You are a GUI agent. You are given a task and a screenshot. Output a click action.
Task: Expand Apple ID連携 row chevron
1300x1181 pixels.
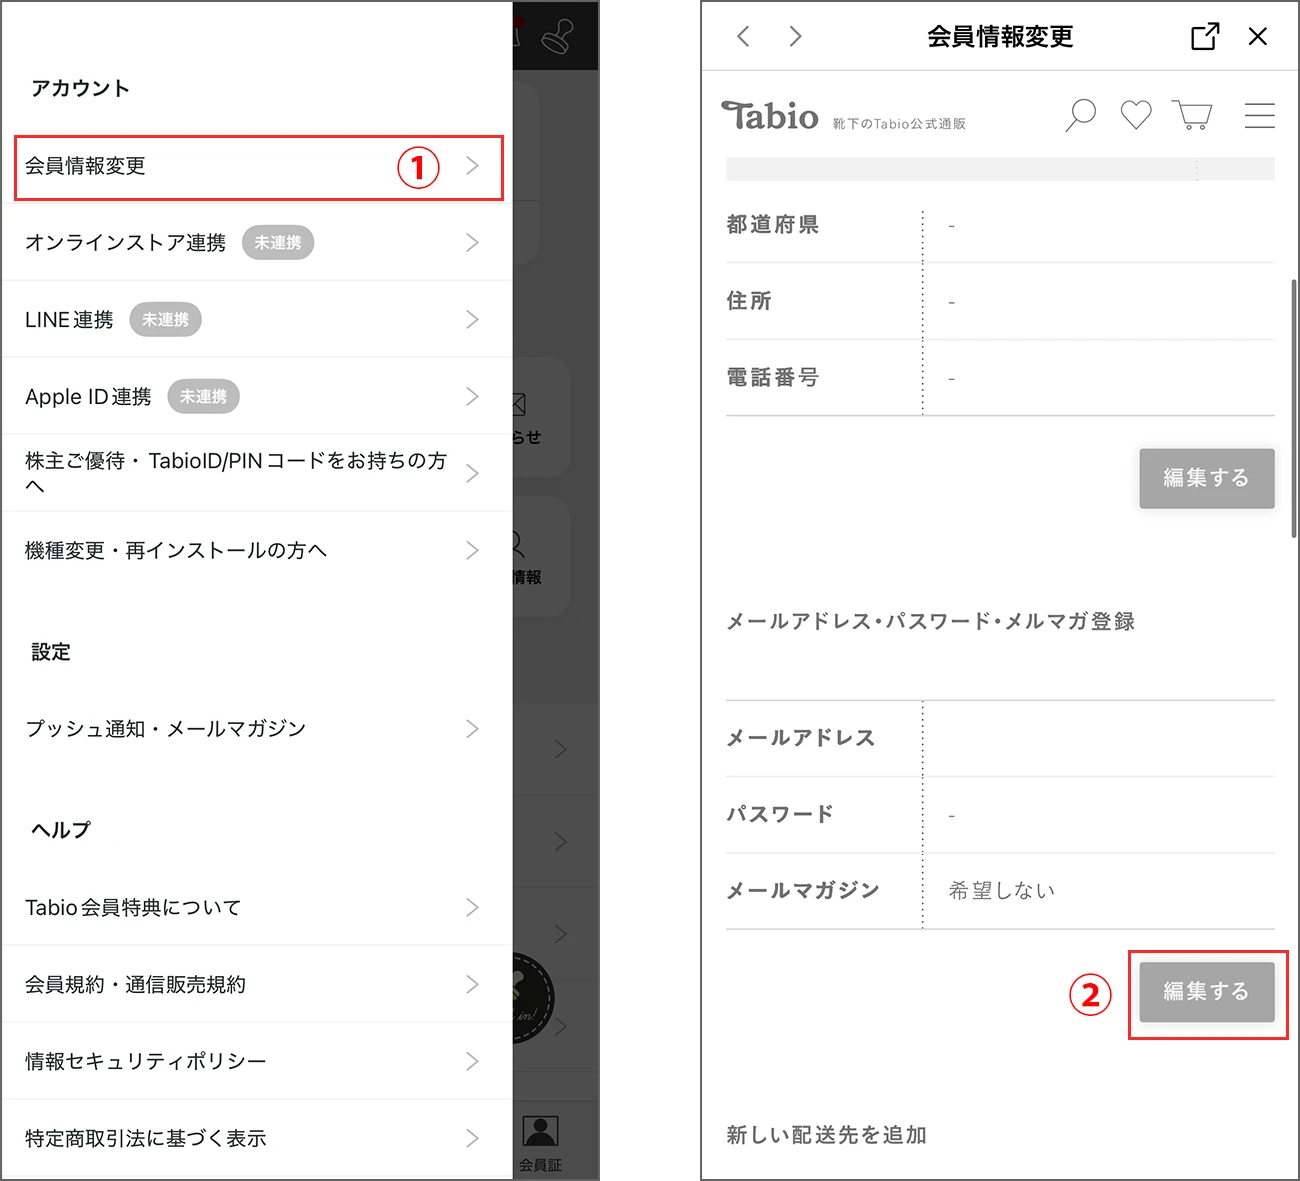(x=472, y=397)
